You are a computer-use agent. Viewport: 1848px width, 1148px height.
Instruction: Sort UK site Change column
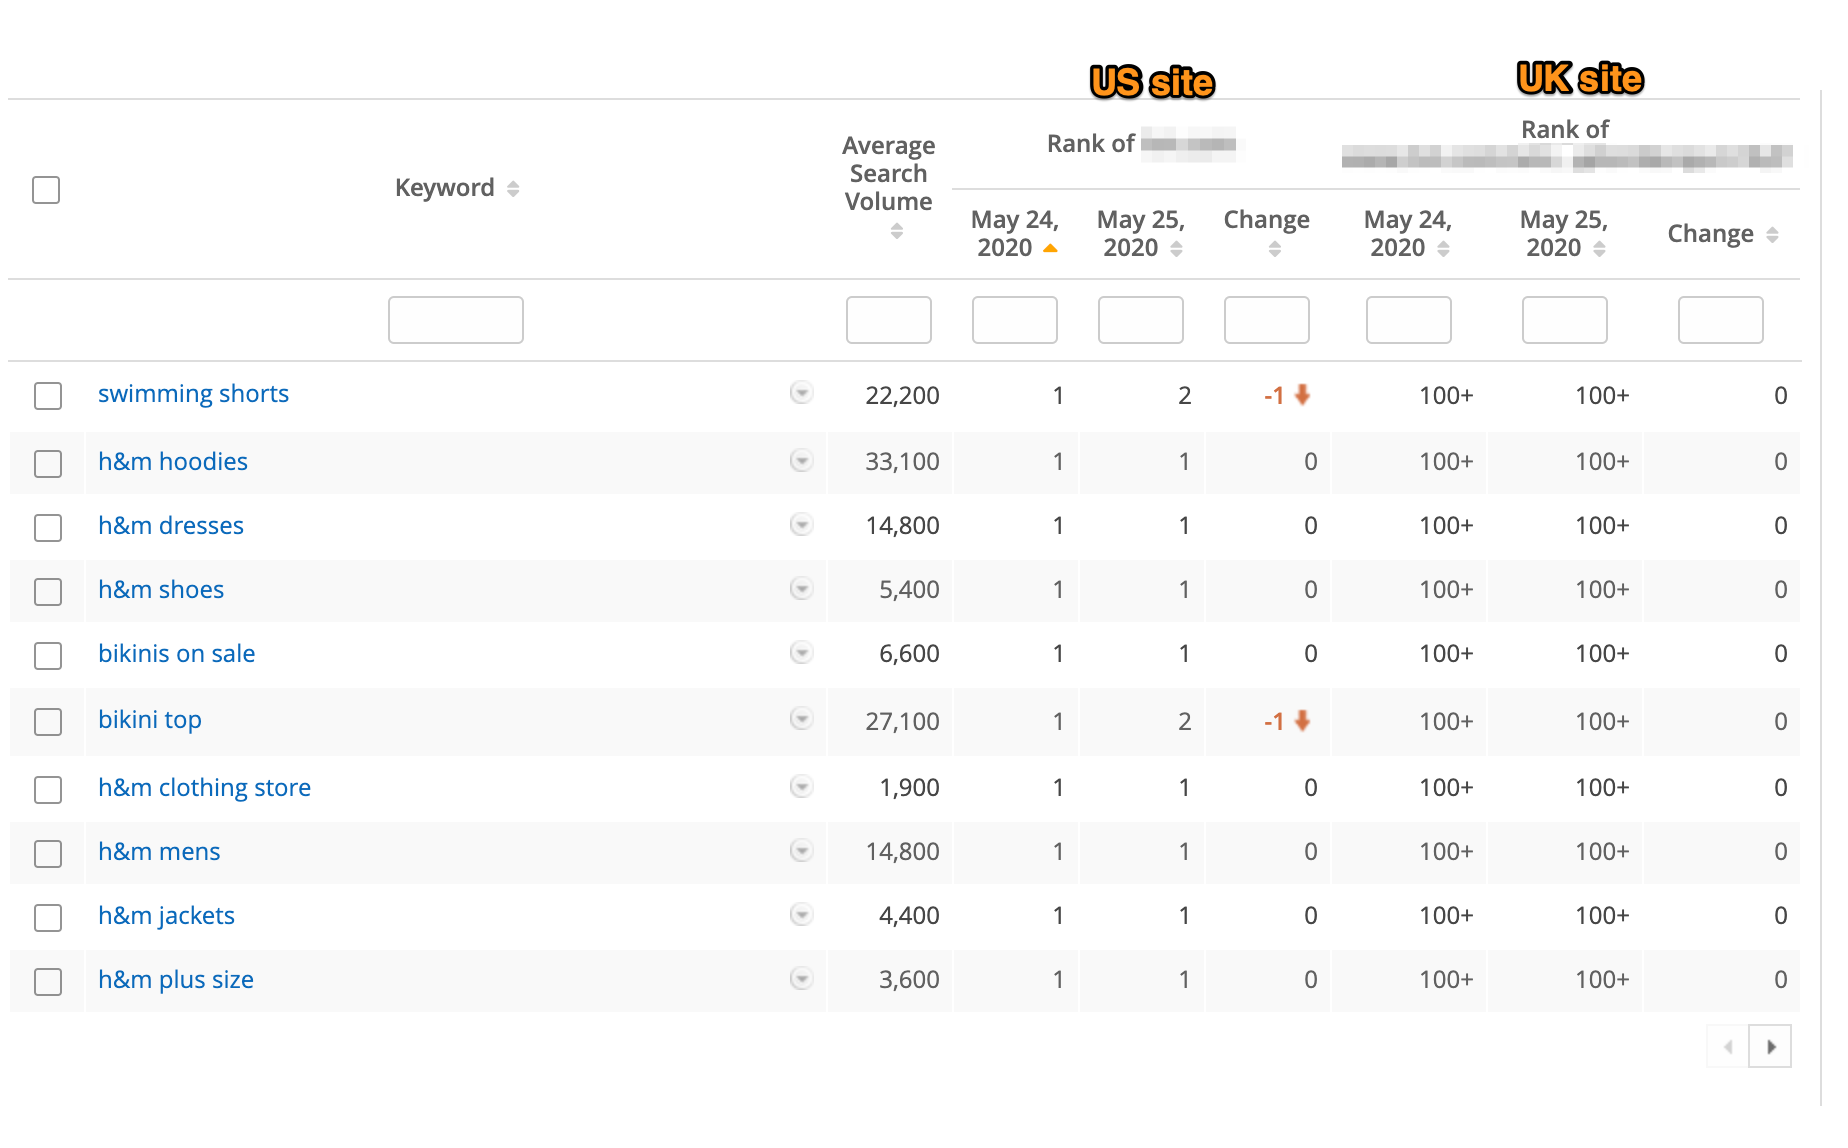pos(1772,235)
